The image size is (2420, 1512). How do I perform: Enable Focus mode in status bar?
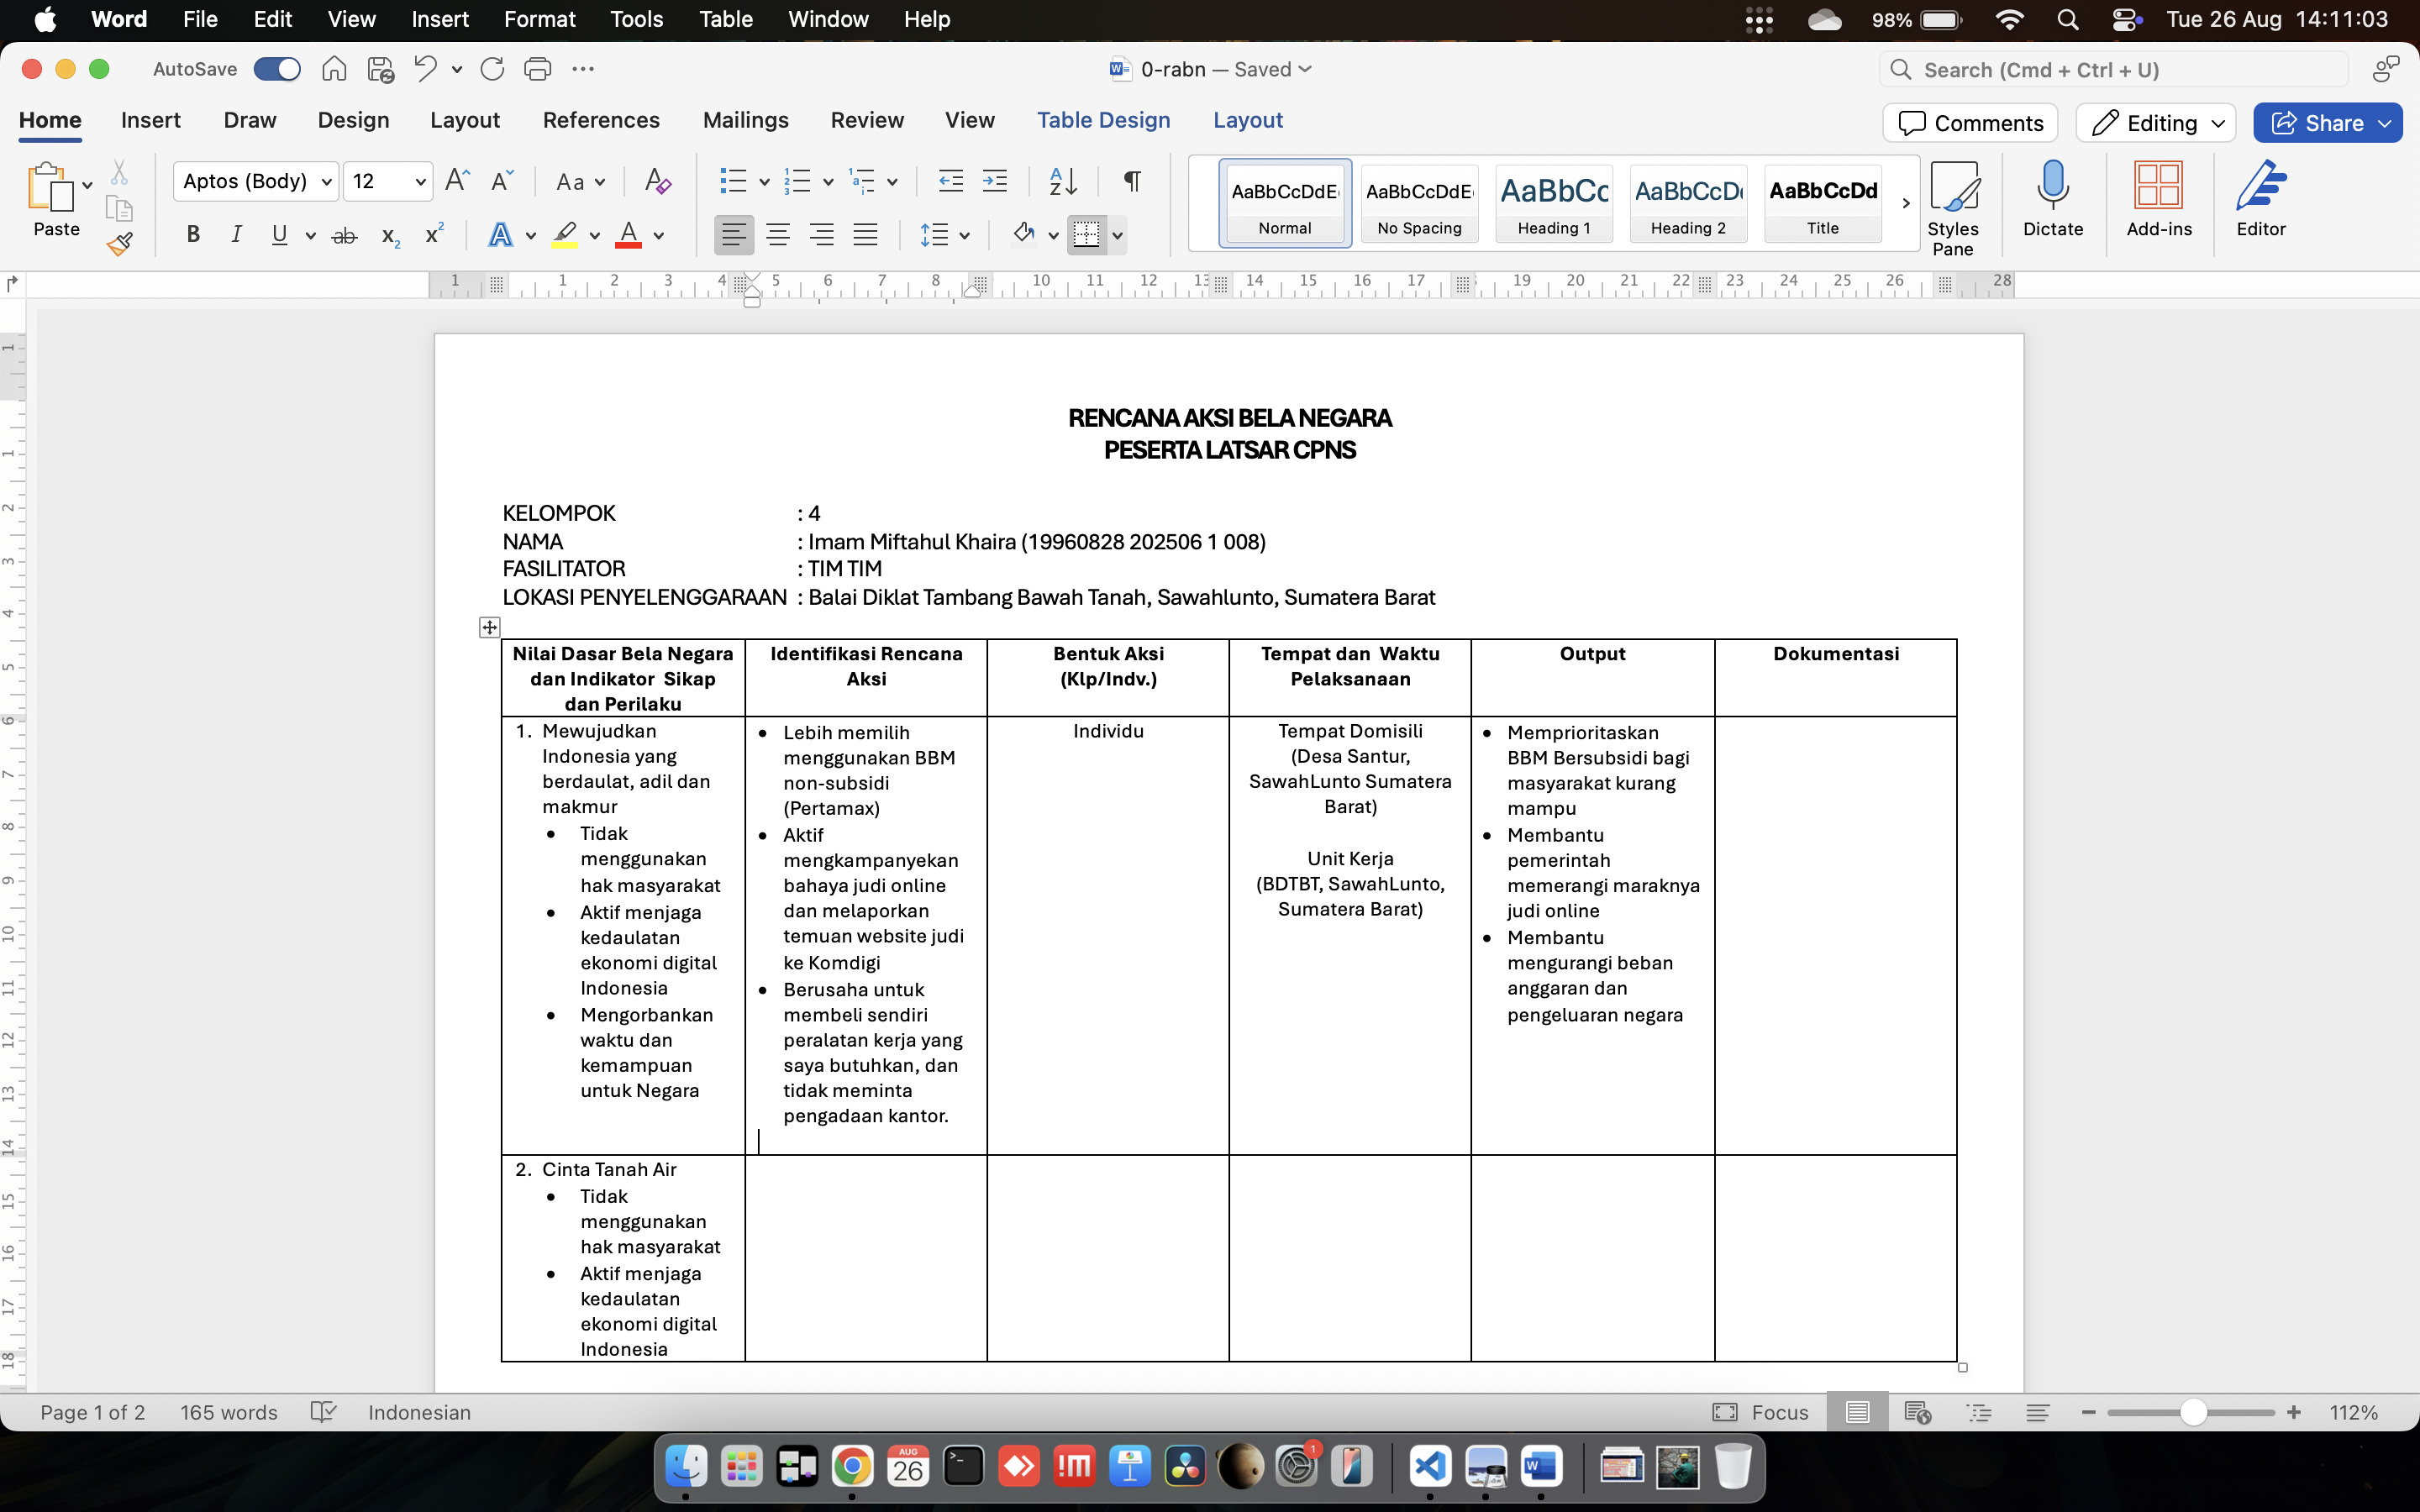pyautogui.click(x=1761, y=1412)
